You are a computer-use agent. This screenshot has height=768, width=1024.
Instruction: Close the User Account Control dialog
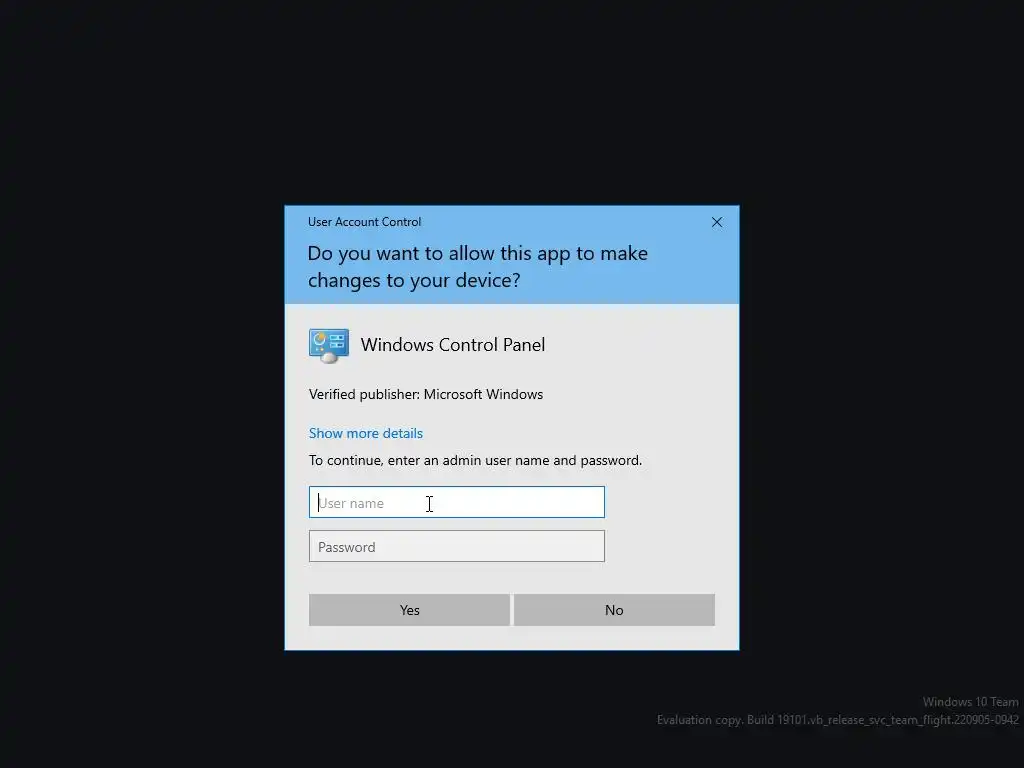click(717, 222)
